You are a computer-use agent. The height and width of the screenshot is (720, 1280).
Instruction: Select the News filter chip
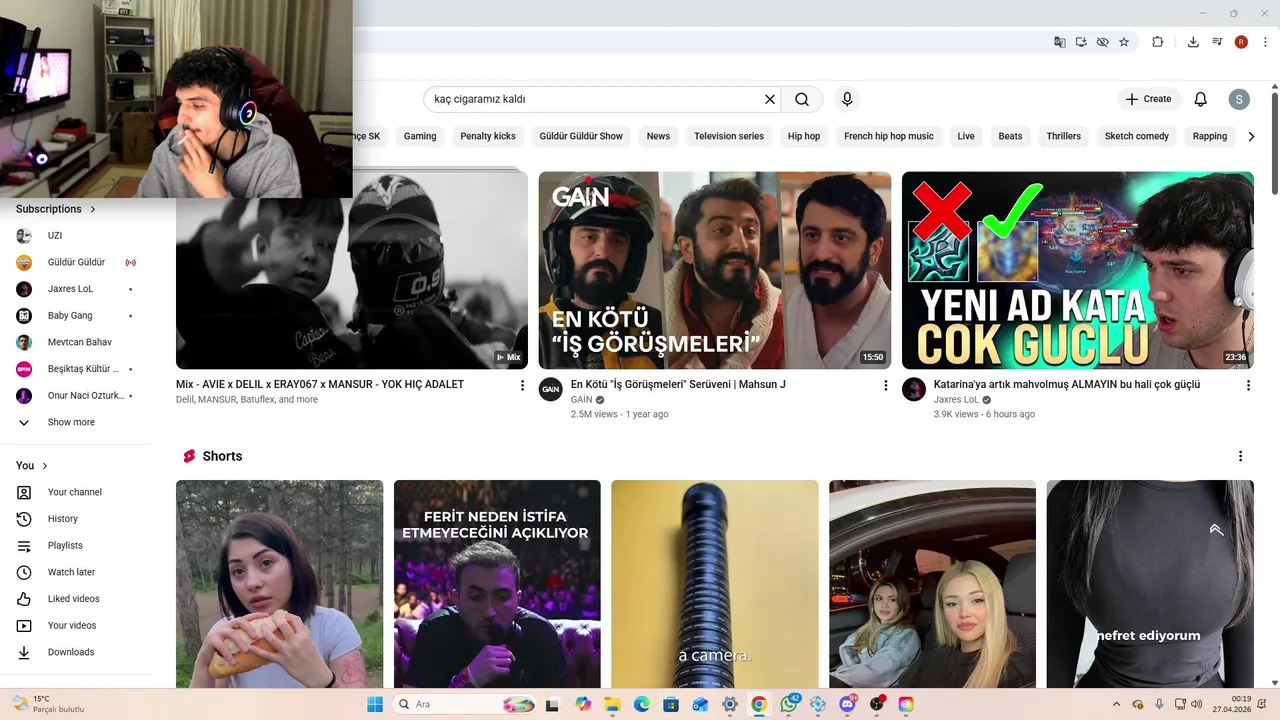coord(658,136)
